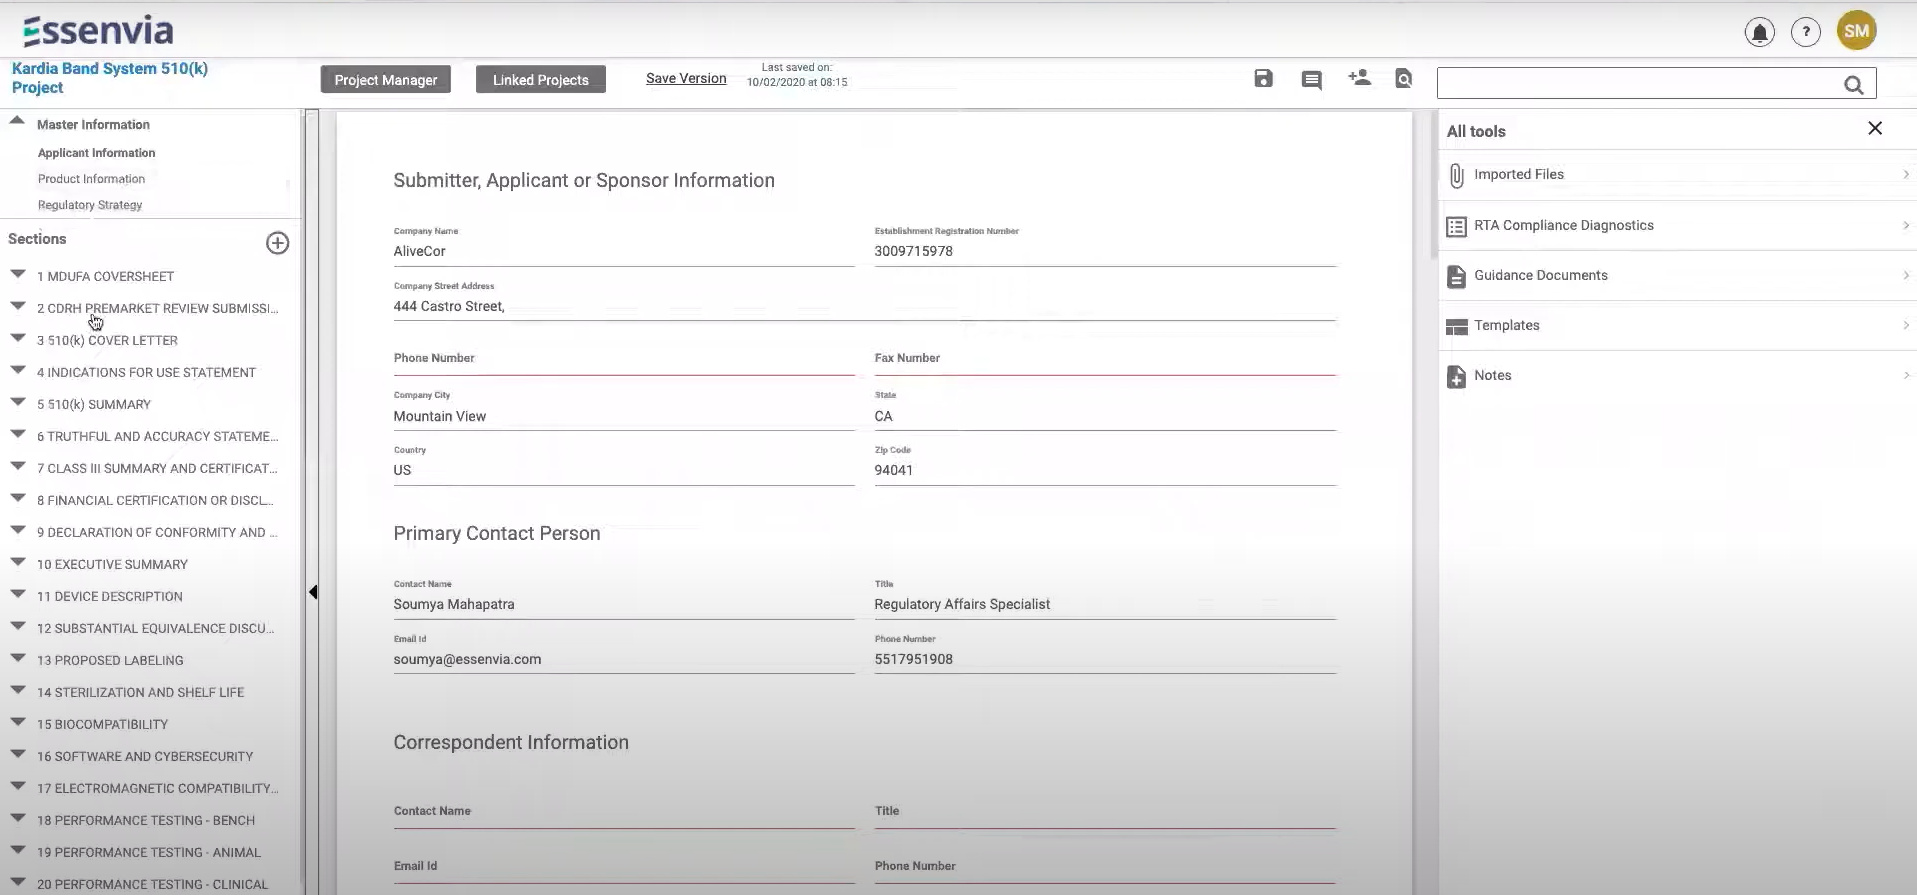Click the add user icon
The height and width of the screenshot is (895, 1917).
click(1359, 78)
